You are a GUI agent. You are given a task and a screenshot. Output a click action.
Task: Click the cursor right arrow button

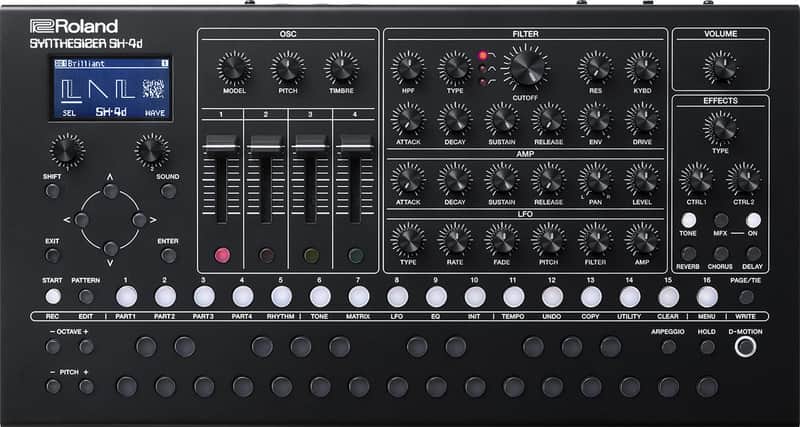[x=139, y=220]
